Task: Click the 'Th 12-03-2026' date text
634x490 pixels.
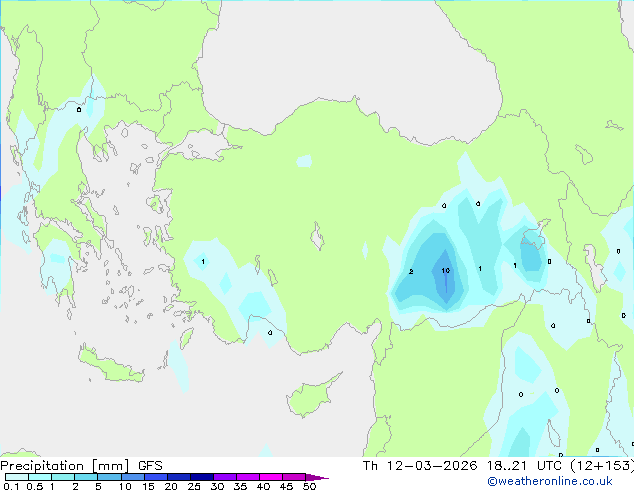Action: (420, 466)
